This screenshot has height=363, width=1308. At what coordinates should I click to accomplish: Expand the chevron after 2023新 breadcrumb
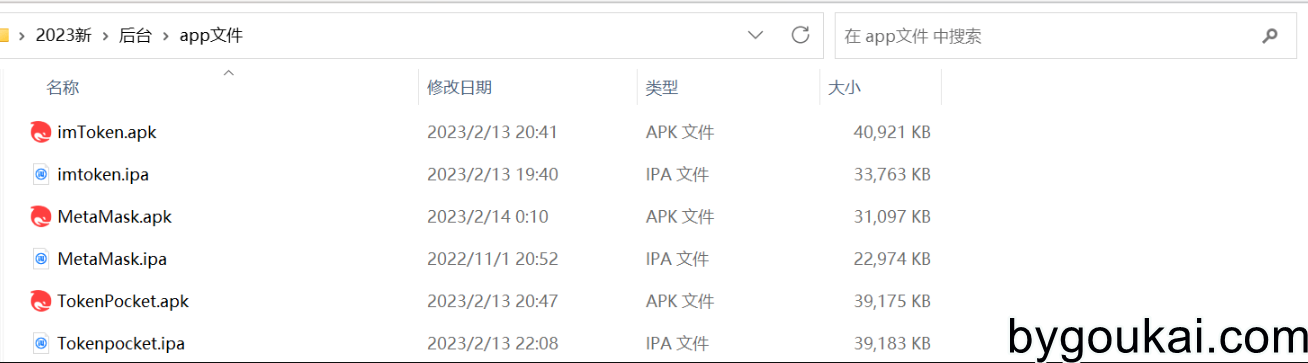105,36
